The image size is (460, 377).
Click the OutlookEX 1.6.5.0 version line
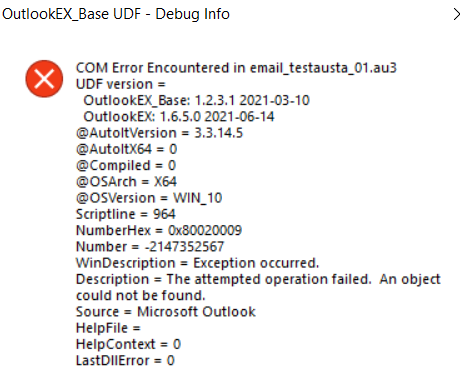pyautogui.click(x=179, y=117)
